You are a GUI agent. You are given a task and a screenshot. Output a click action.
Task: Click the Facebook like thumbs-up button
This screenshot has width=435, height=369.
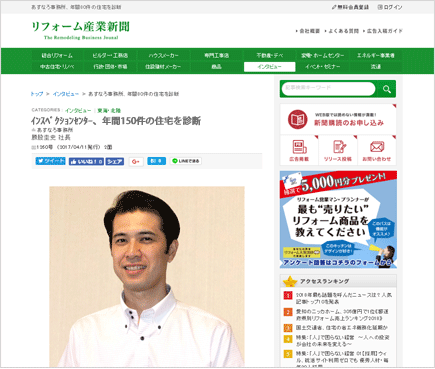[x=86, y=162]
